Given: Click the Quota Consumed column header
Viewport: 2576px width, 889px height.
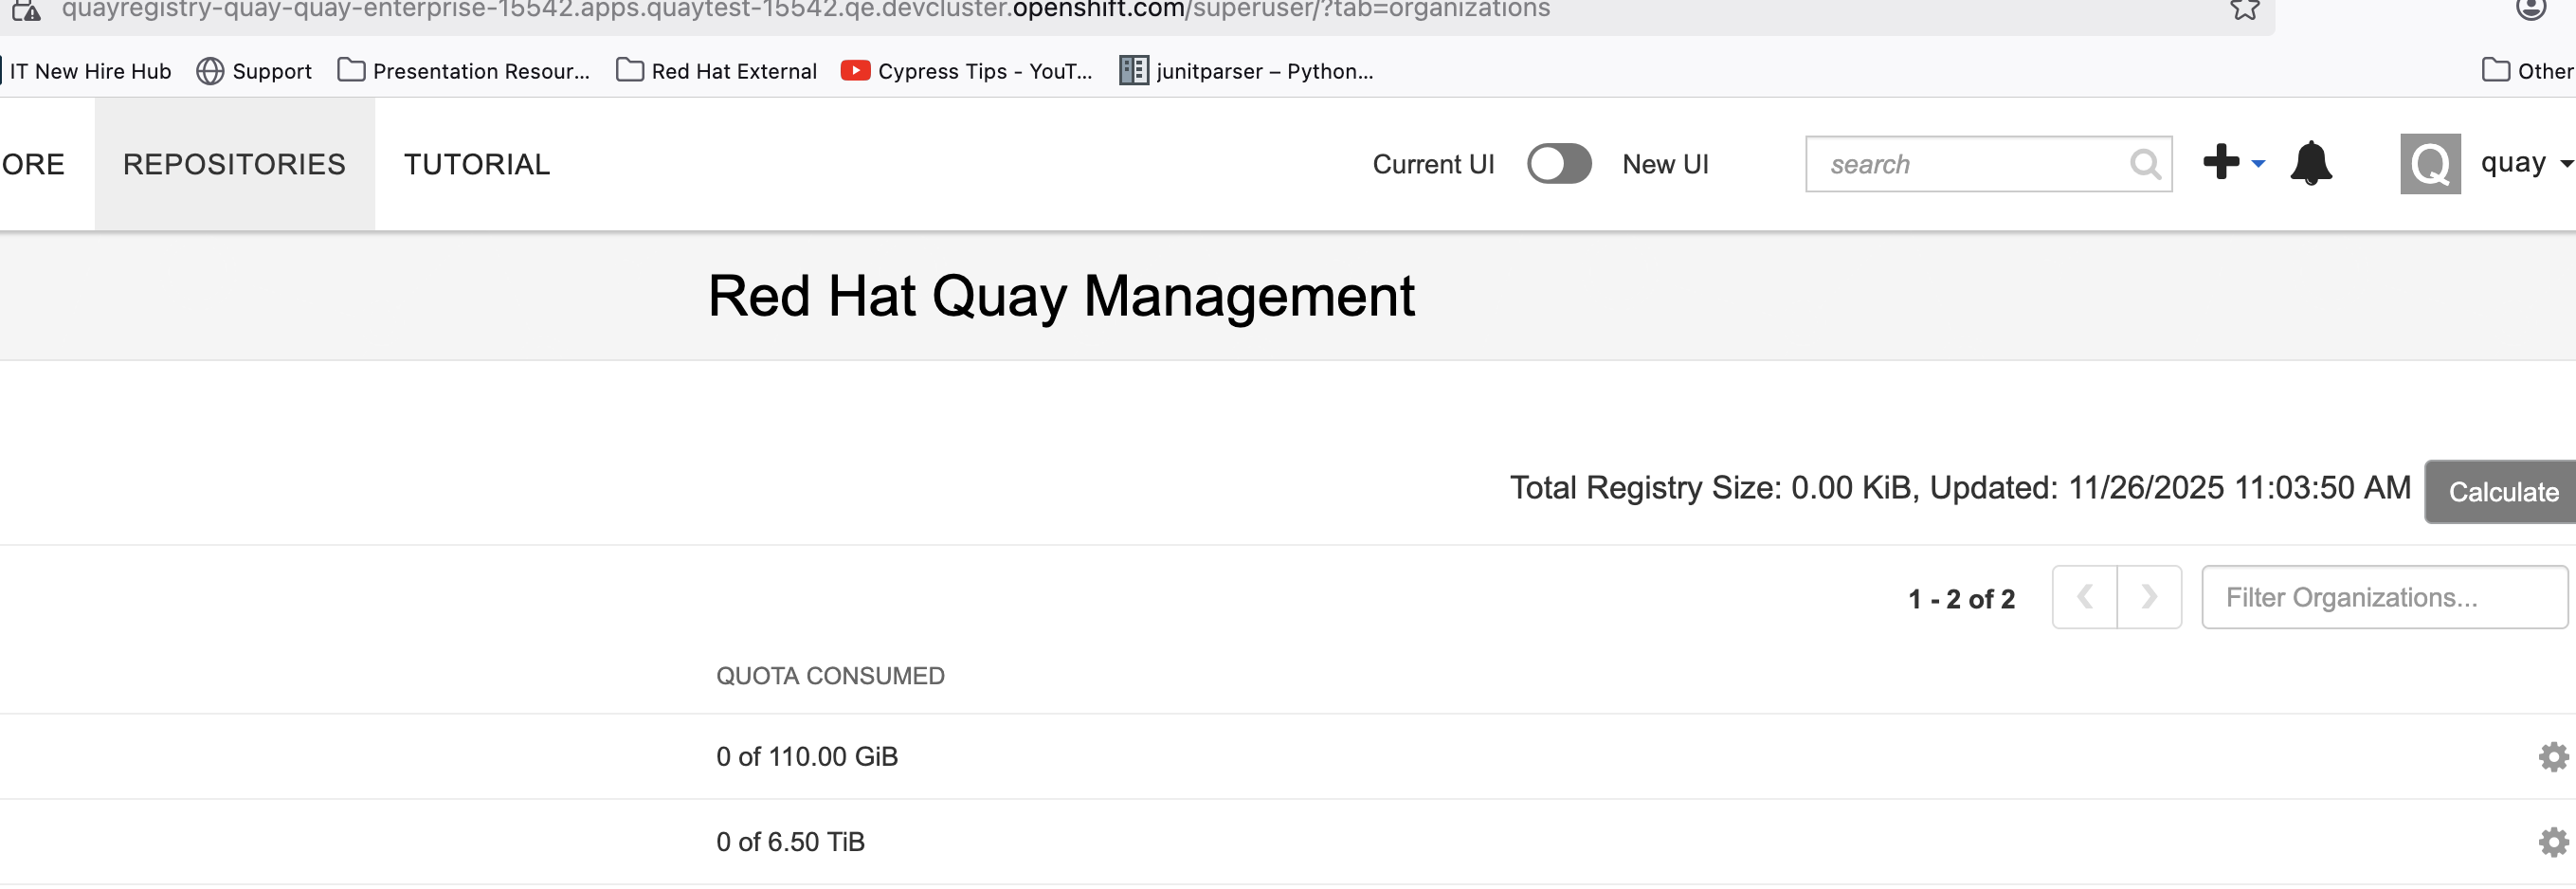Looking at the screenshot, I should [x=830, y=677].
